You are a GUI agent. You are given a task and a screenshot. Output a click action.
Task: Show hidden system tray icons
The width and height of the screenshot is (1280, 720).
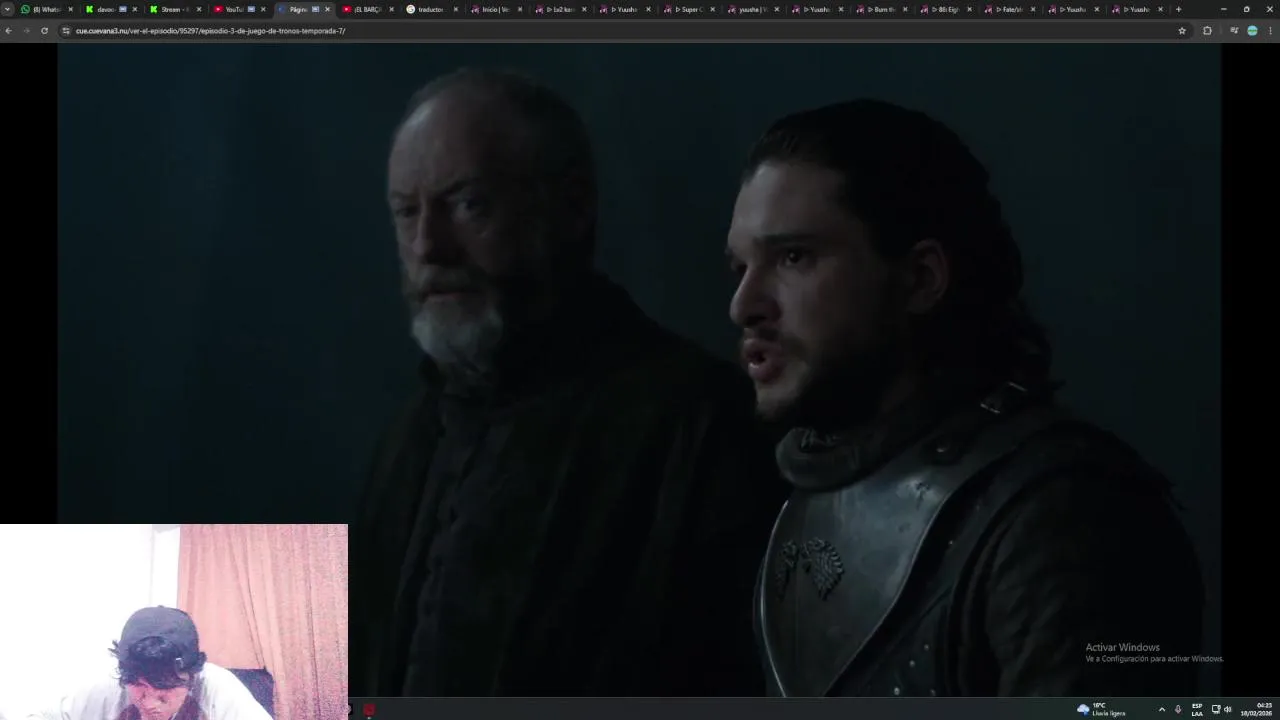point(1161,709)
